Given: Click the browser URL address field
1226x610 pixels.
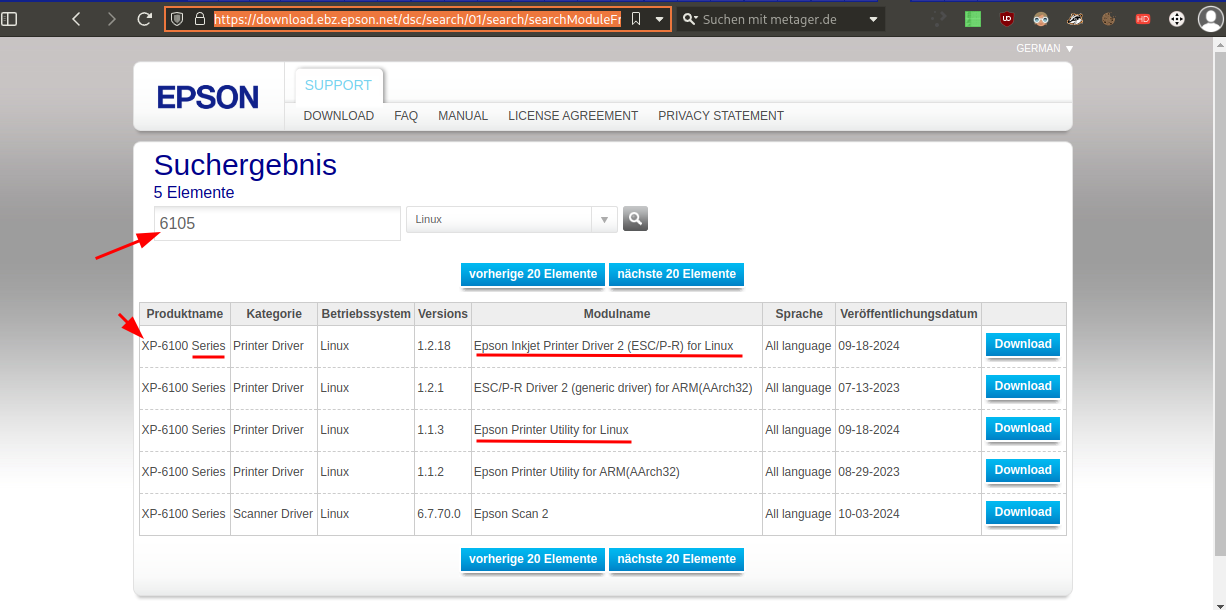Looking at the screenshot, I should click(x=416, y=19).
